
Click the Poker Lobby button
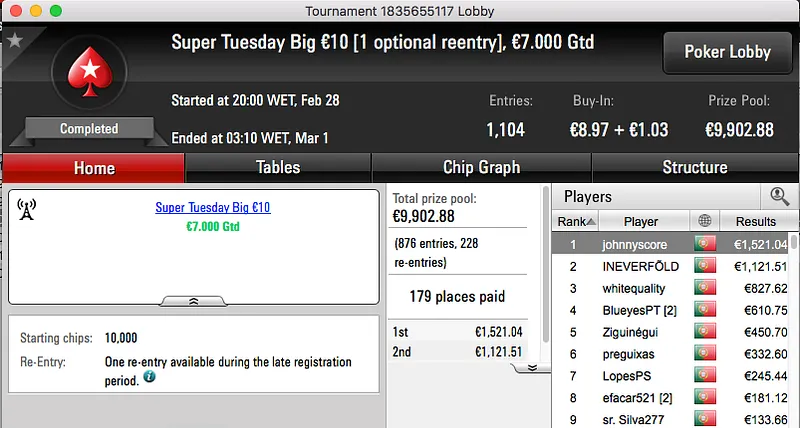[x=725, y=52]
